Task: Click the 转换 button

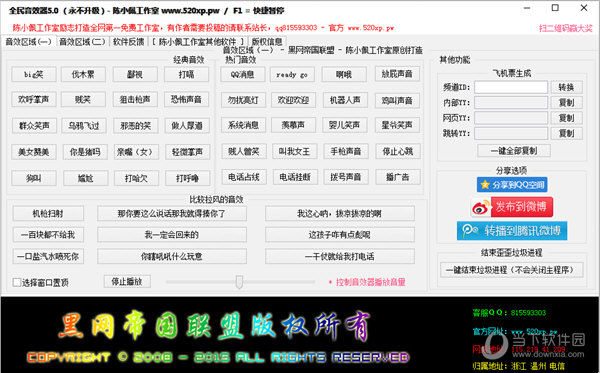Action: tap(566, 87)
